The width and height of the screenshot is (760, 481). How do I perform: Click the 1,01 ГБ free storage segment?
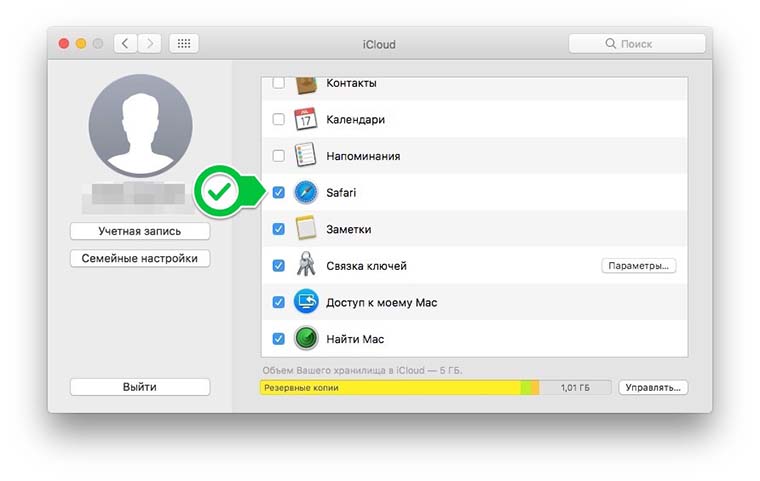pos(575,387)
